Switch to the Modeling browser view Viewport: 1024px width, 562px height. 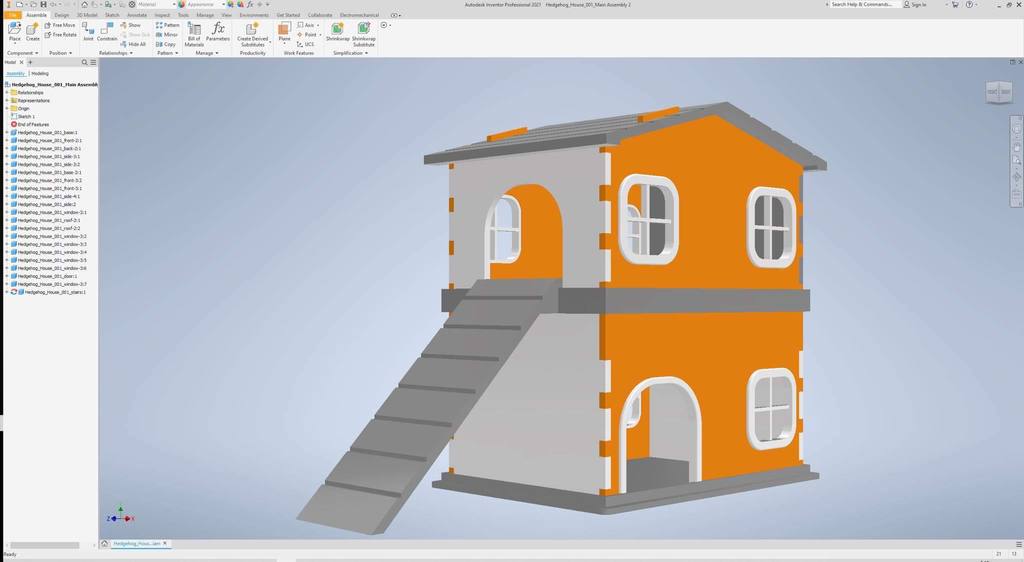[40, 74]
